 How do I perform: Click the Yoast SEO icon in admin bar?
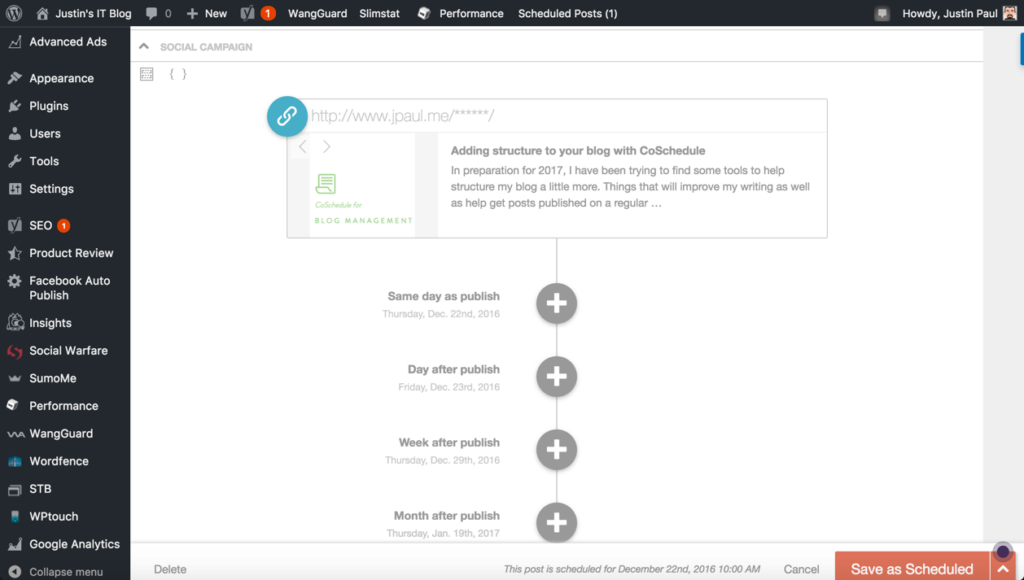pos(248,13)
